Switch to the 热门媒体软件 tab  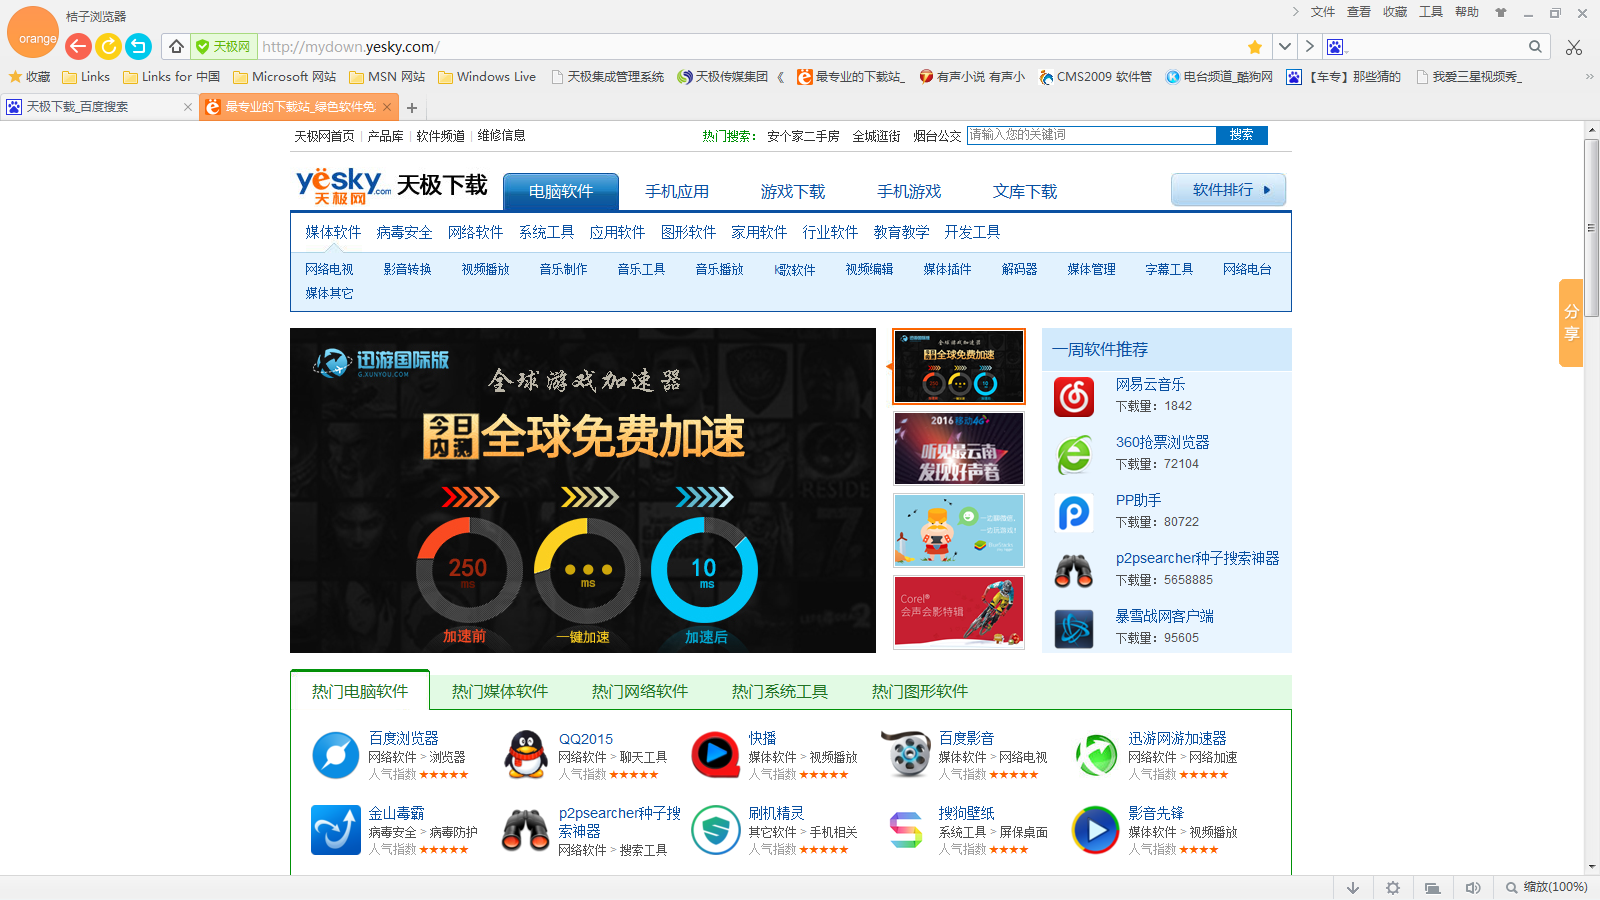click(499, 691)
